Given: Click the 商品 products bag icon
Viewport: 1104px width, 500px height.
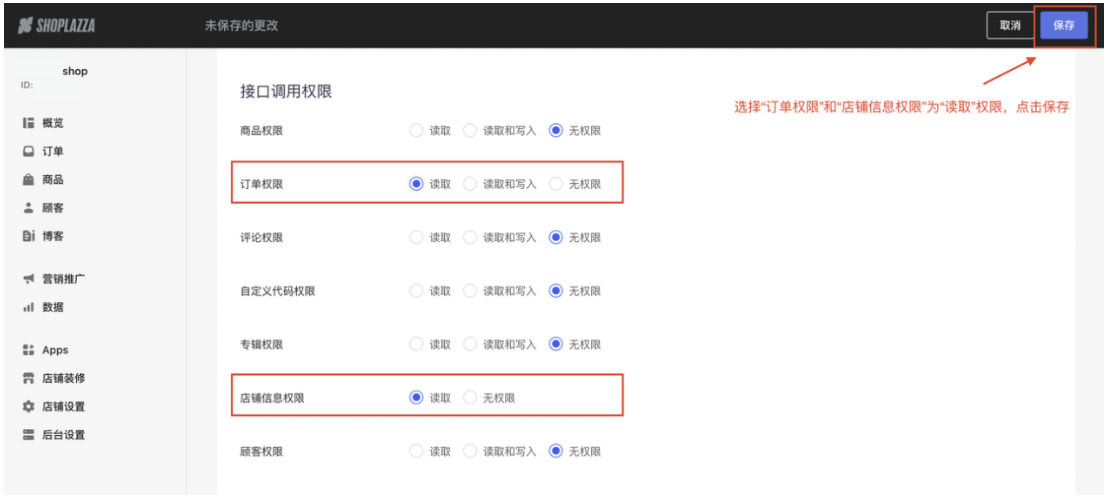Looking at the screenshot, I should pyautogui.click(x=28, y=180).
